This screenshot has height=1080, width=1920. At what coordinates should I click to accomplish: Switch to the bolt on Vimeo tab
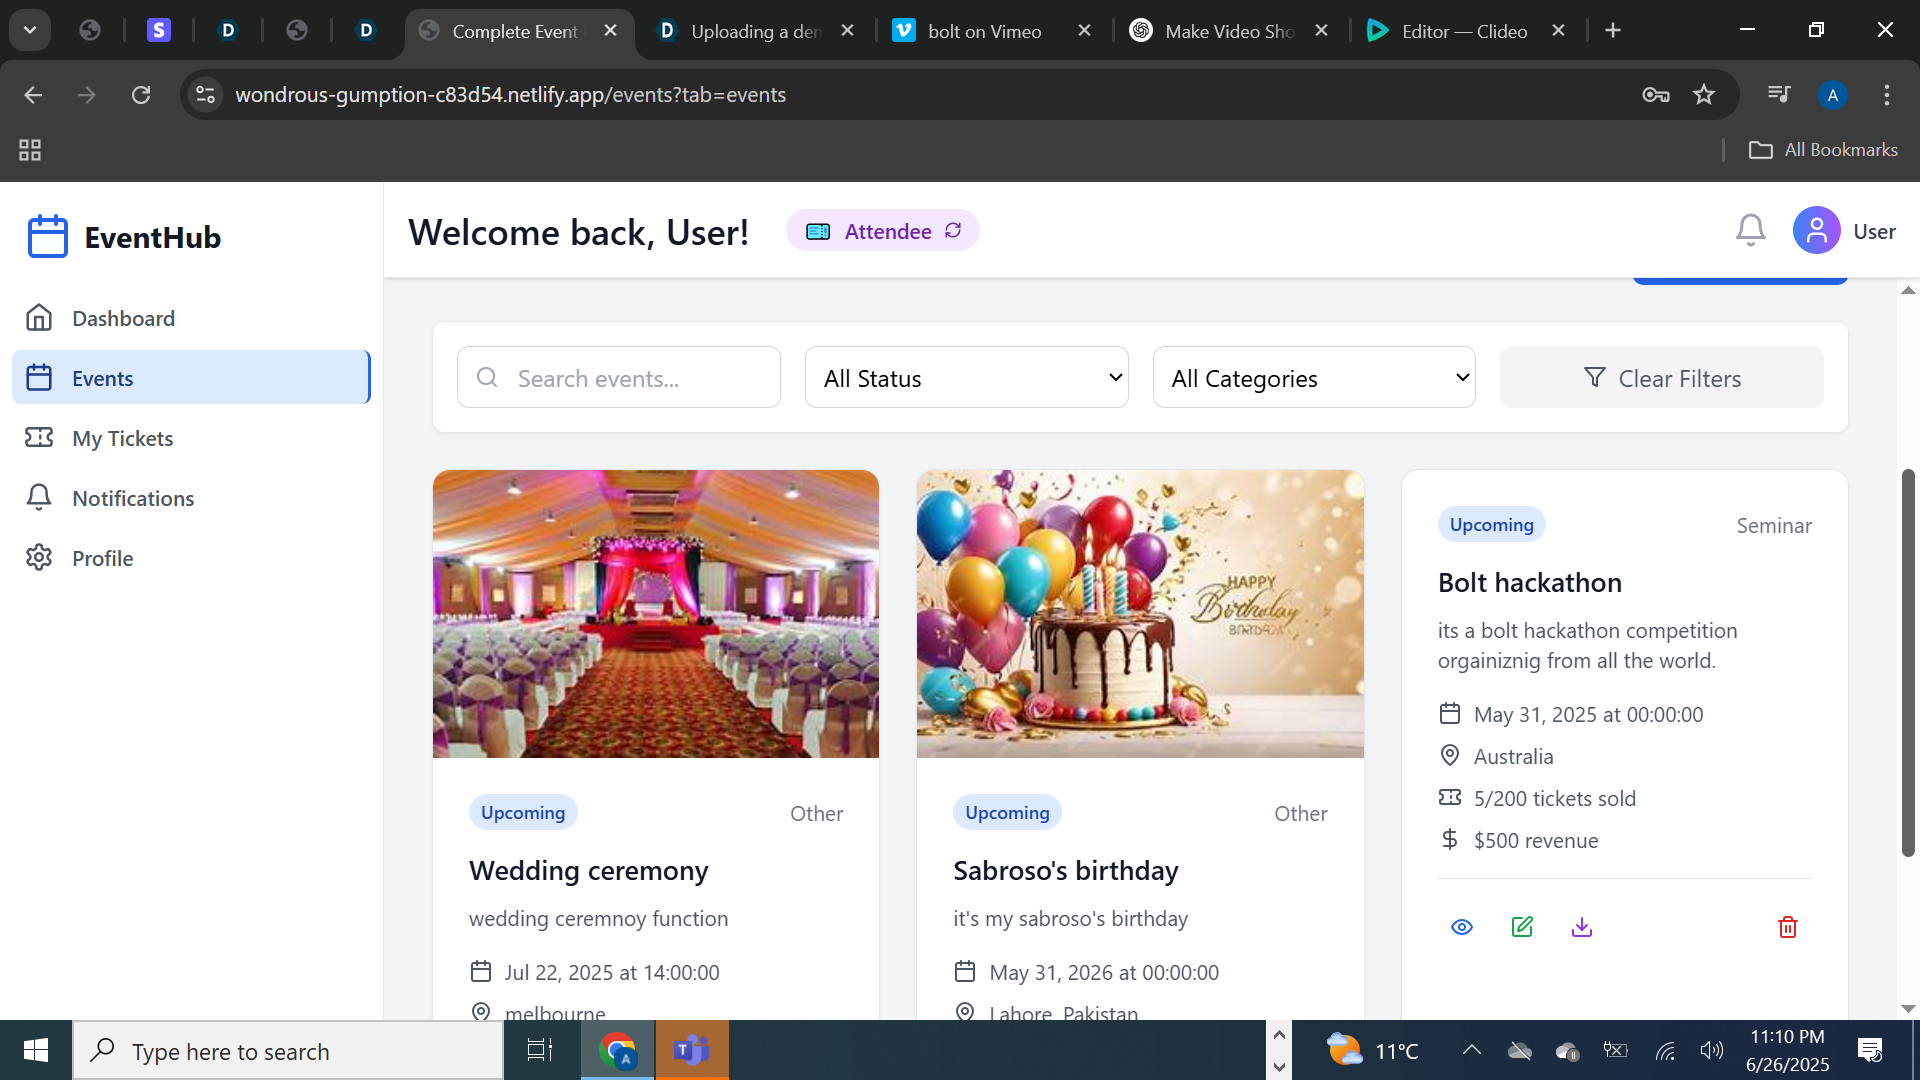tap(984, 31)
